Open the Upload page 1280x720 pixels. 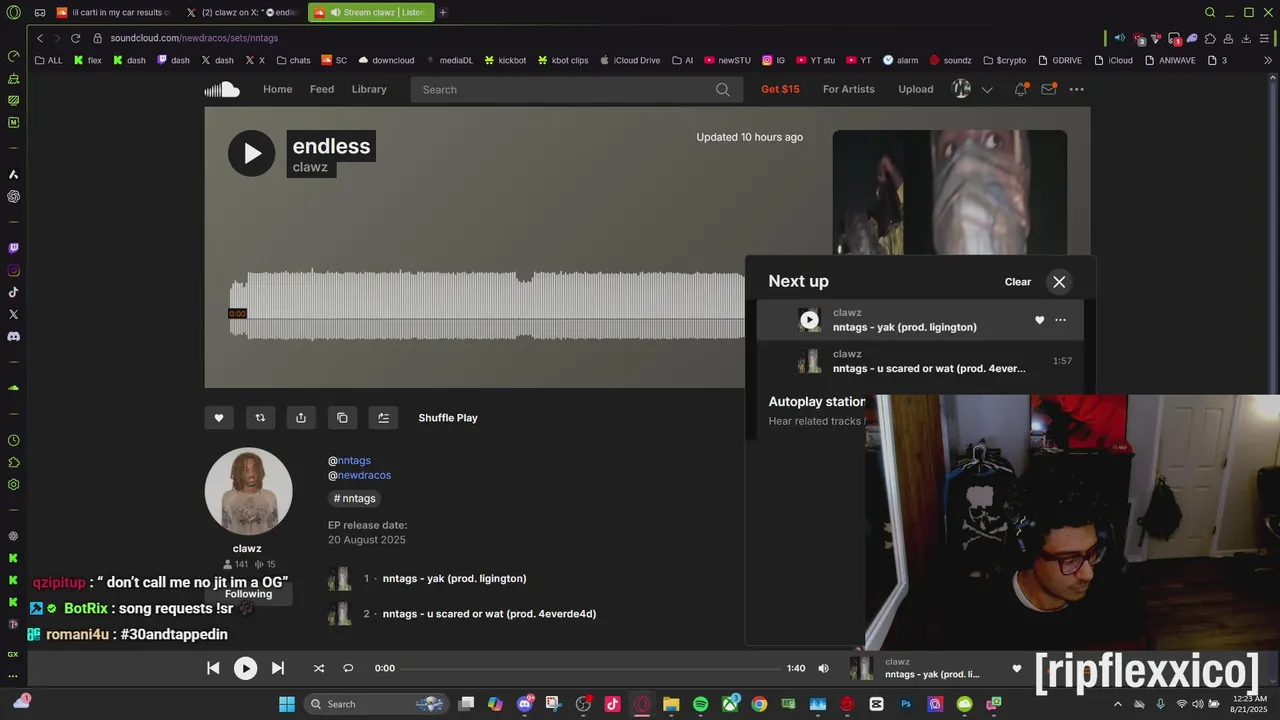[x=916, y=89]
